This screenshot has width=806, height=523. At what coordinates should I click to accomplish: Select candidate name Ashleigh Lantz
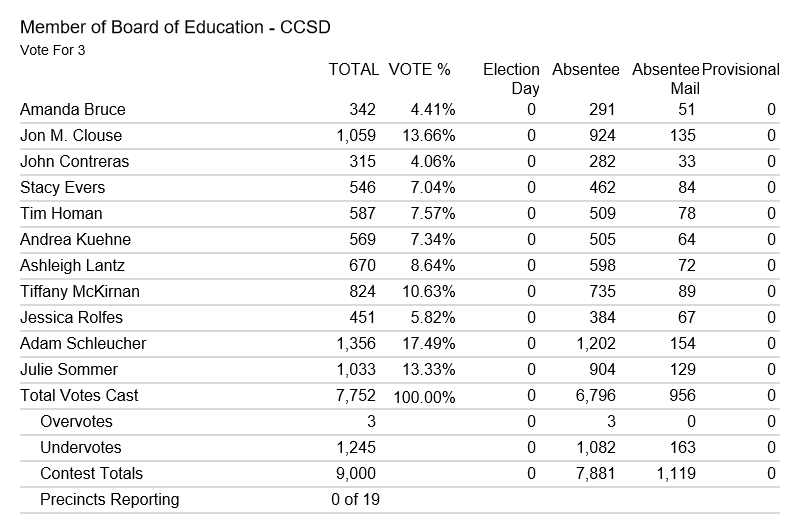[x=70, y=266]
